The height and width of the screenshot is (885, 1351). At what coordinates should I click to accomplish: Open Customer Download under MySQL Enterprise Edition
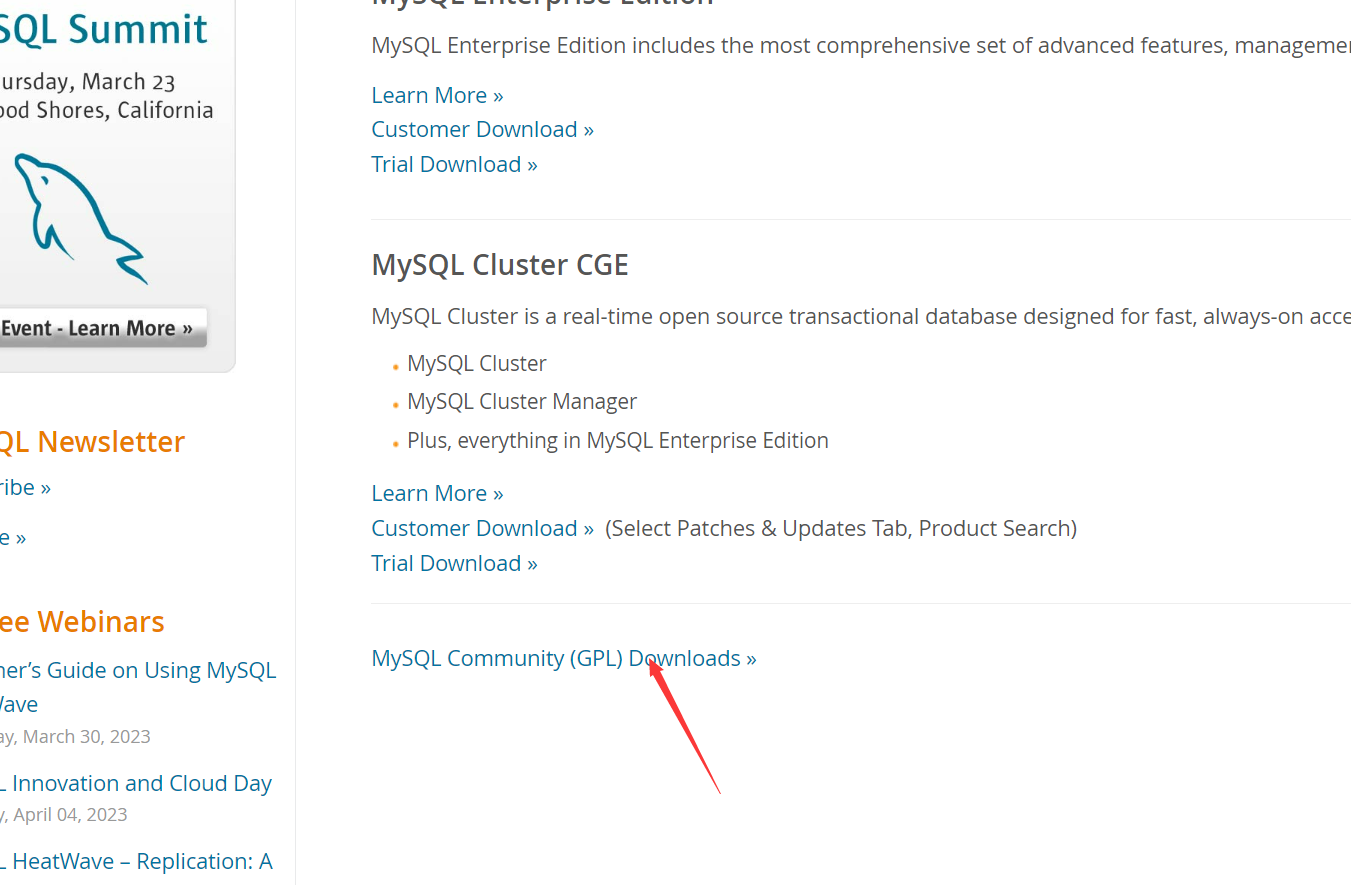click(482, 129)
